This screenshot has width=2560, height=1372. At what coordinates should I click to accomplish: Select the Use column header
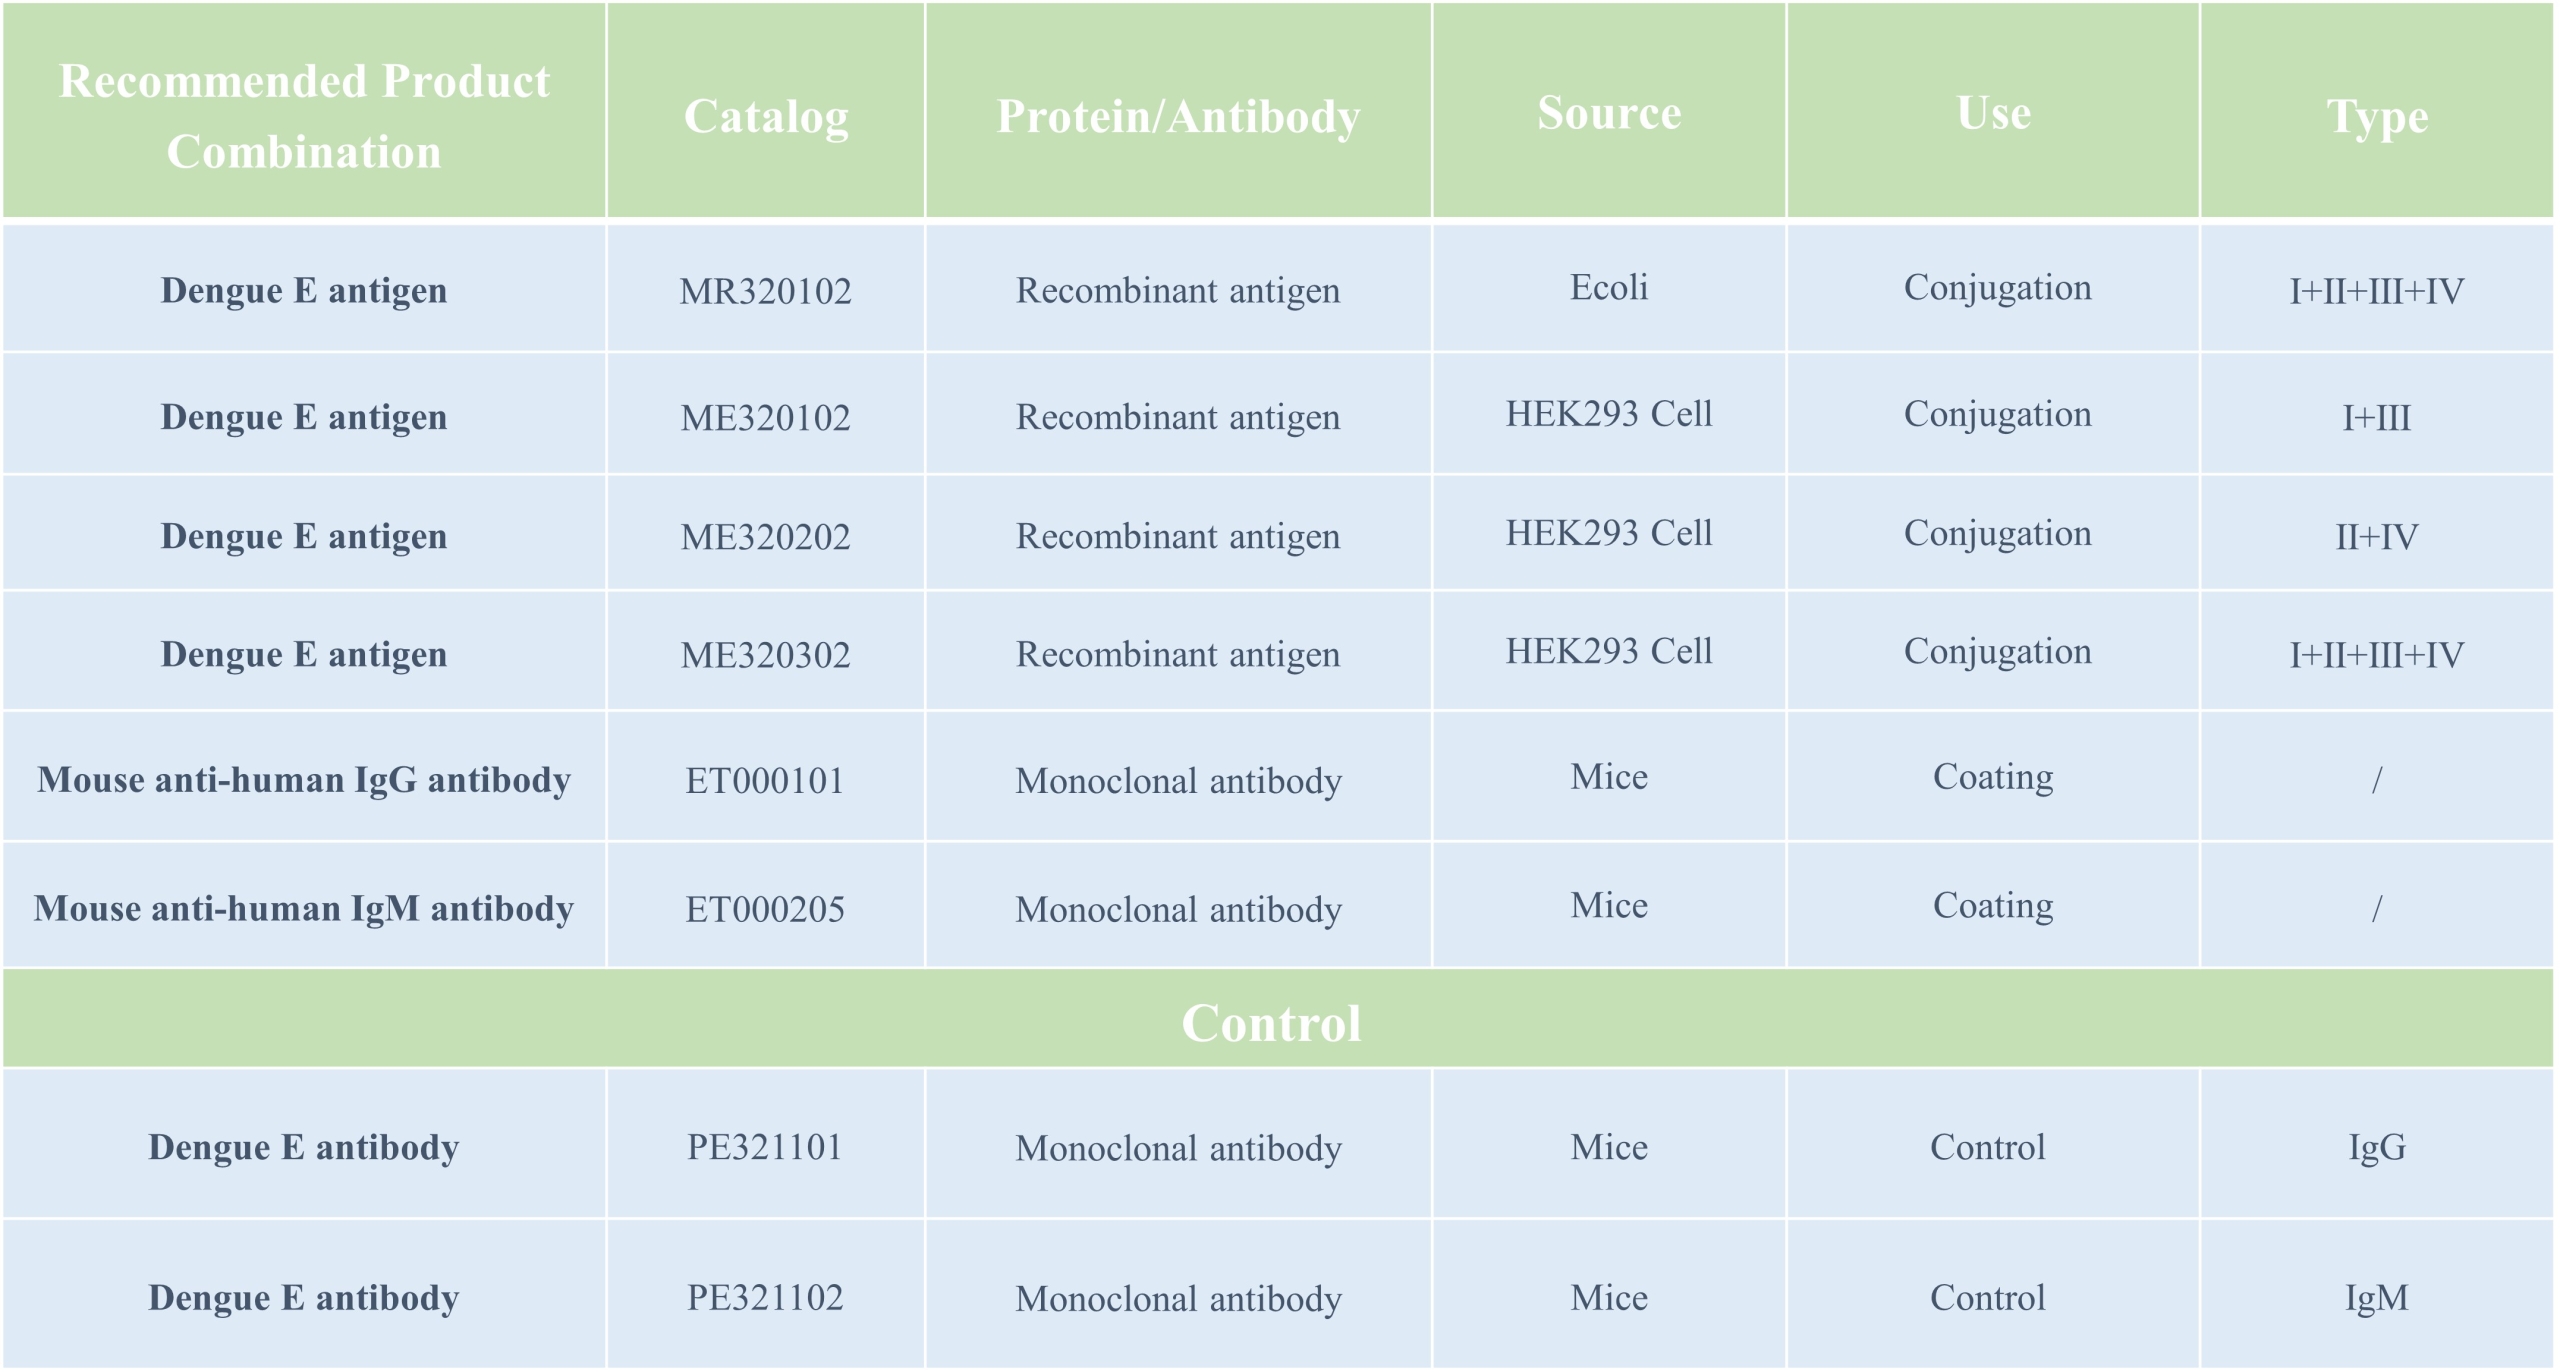tap(1993, 112)
